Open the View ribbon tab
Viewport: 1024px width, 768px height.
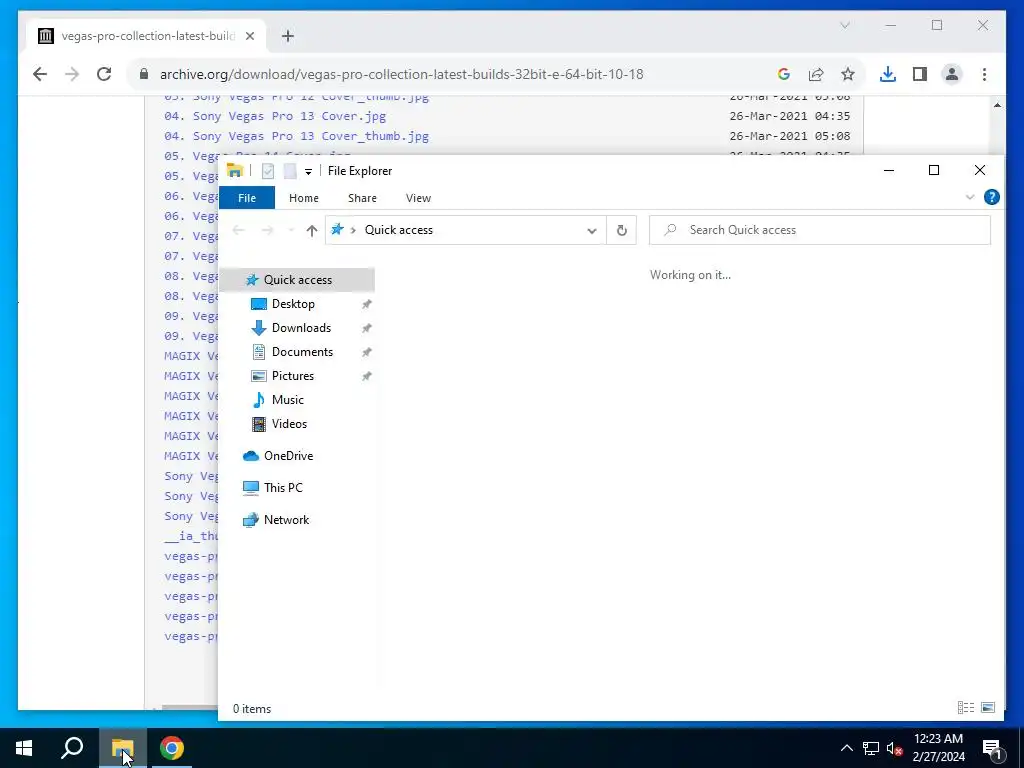click(x=418, y=198)
